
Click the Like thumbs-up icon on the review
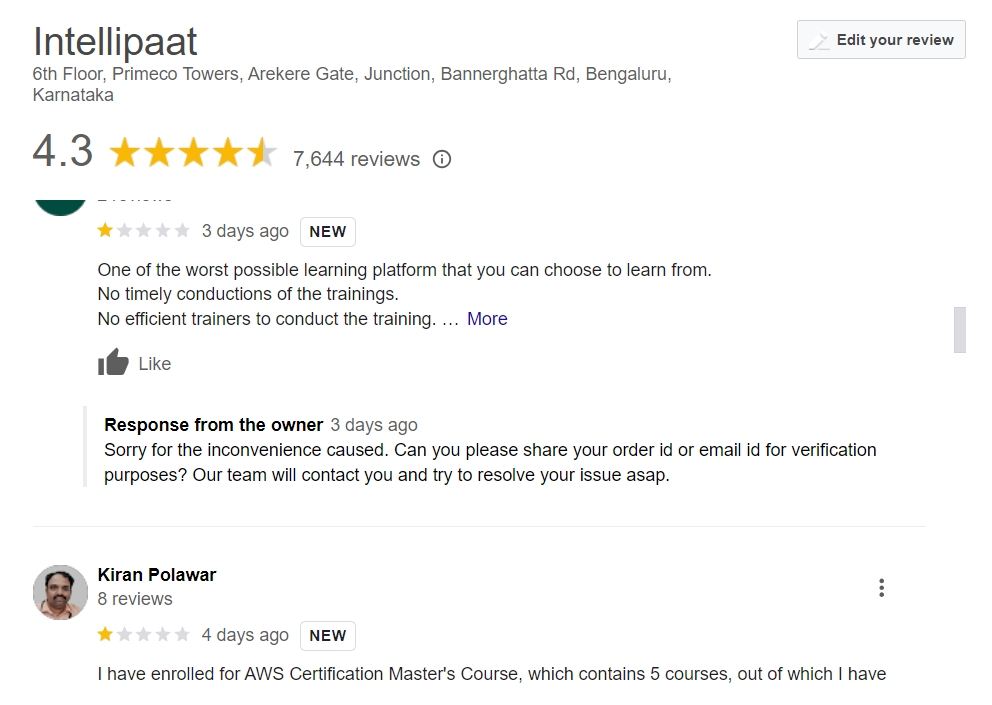click(x=114, y=362)
